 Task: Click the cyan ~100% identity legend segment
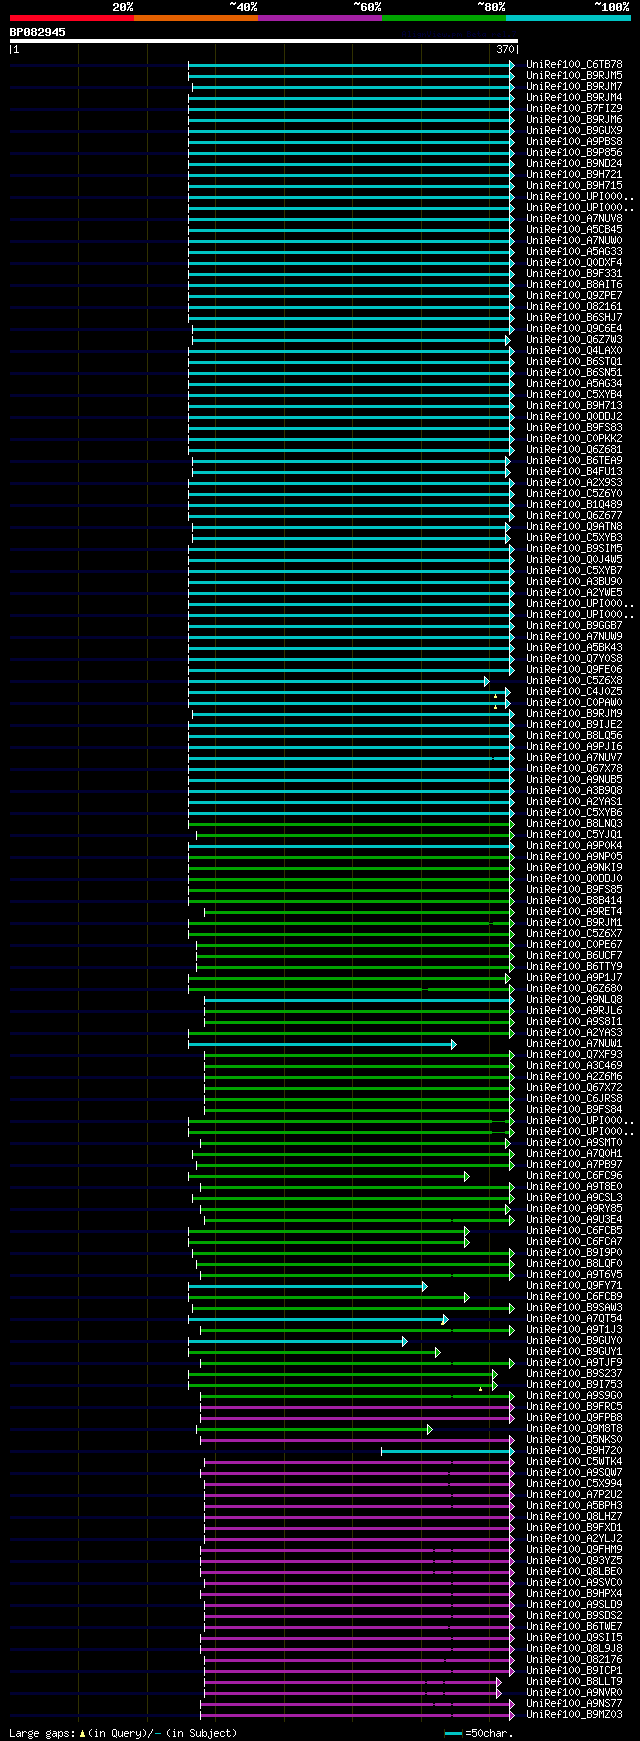pos(568,18)
